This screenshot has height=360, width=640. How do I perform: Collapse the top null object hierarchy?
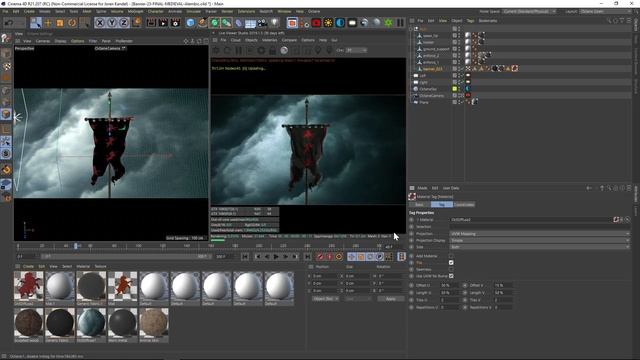[411, 29]
